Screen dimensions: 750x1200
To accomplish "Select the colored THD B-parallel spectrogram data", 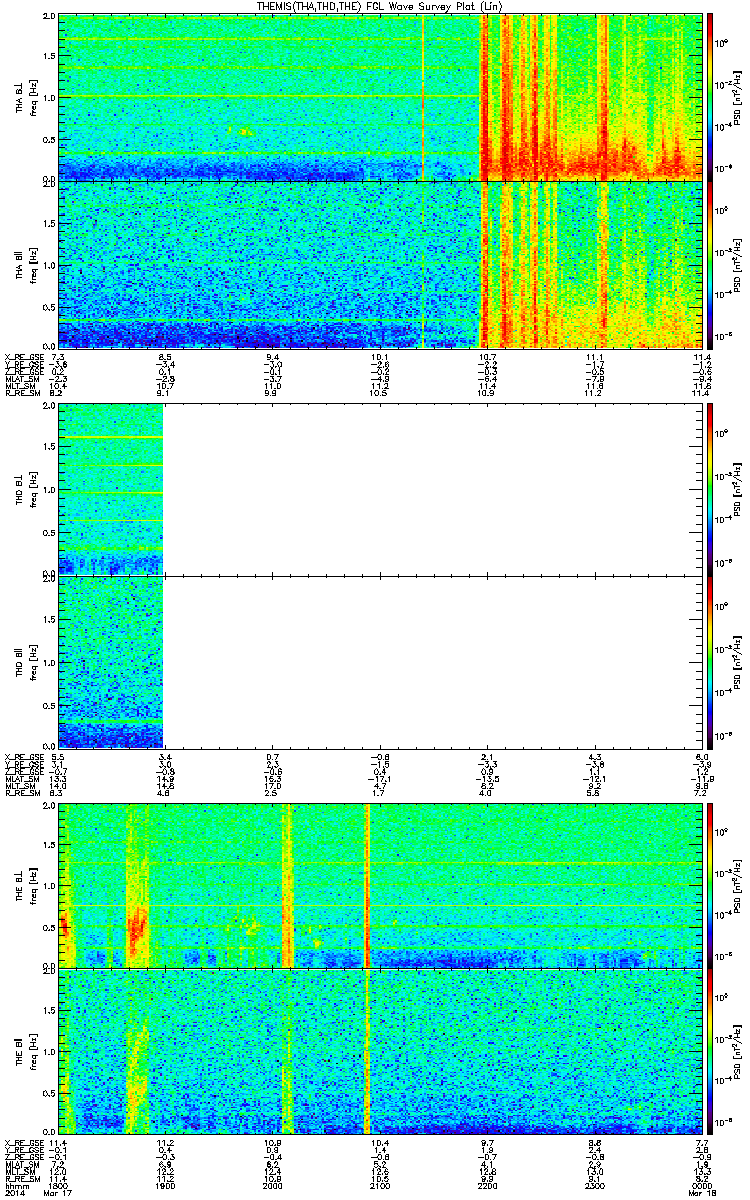I will click(x=111, y=661).
